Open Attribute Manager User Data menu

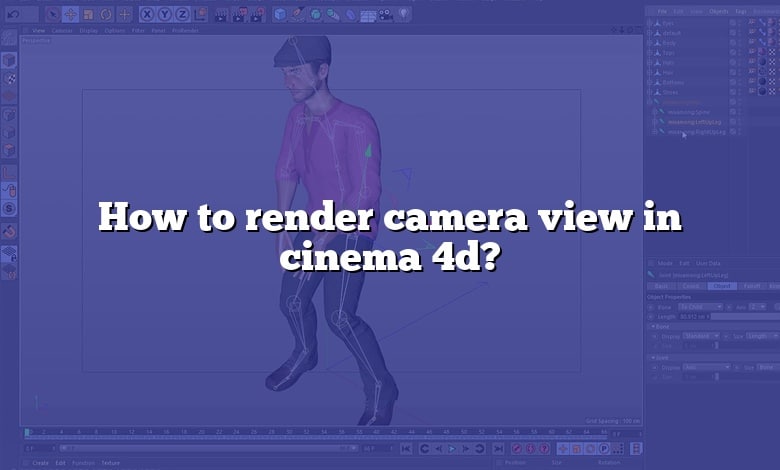coord(708,263)
